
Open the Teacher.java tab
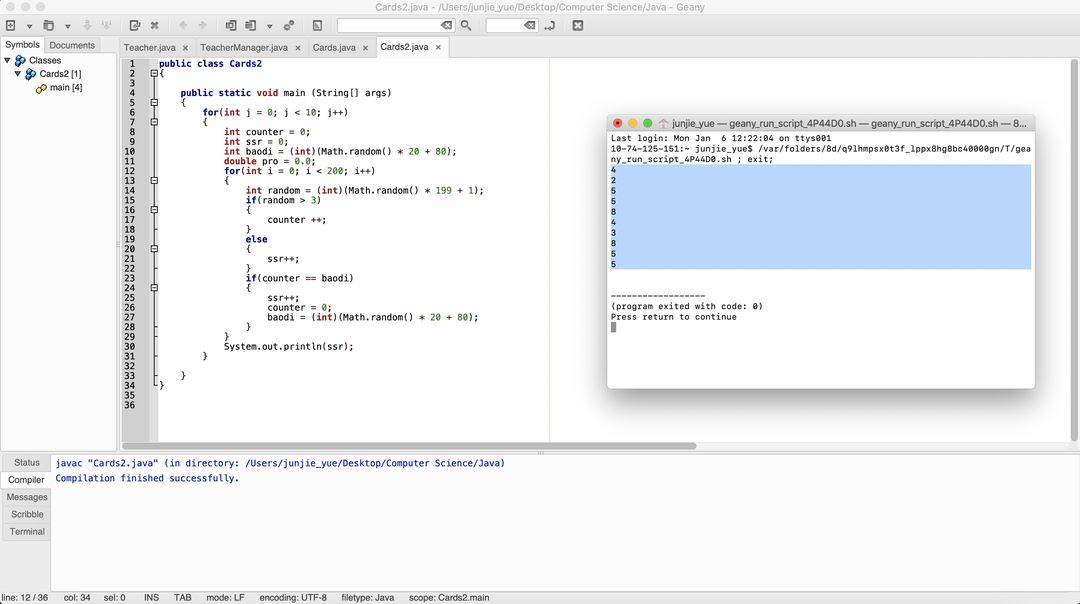[149, 48]
